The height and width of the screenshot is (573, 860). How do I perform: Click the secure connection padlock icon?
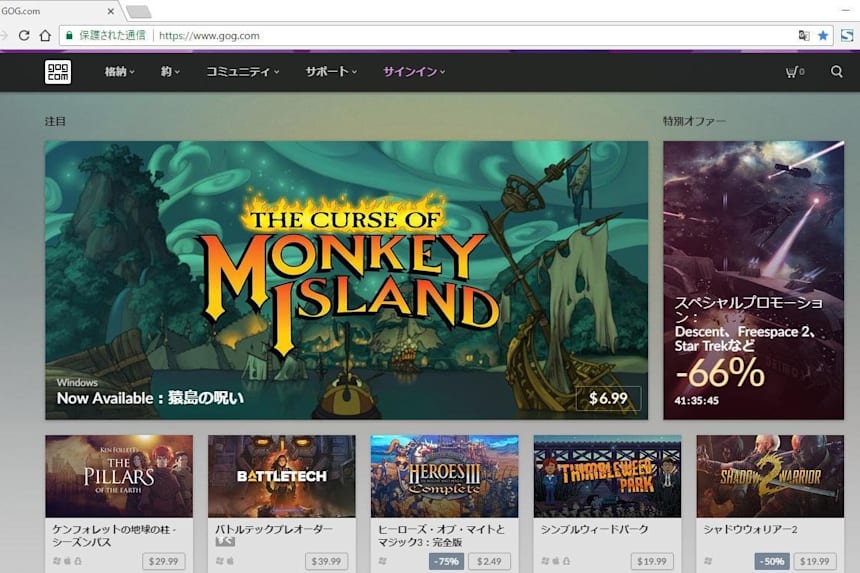69,36
